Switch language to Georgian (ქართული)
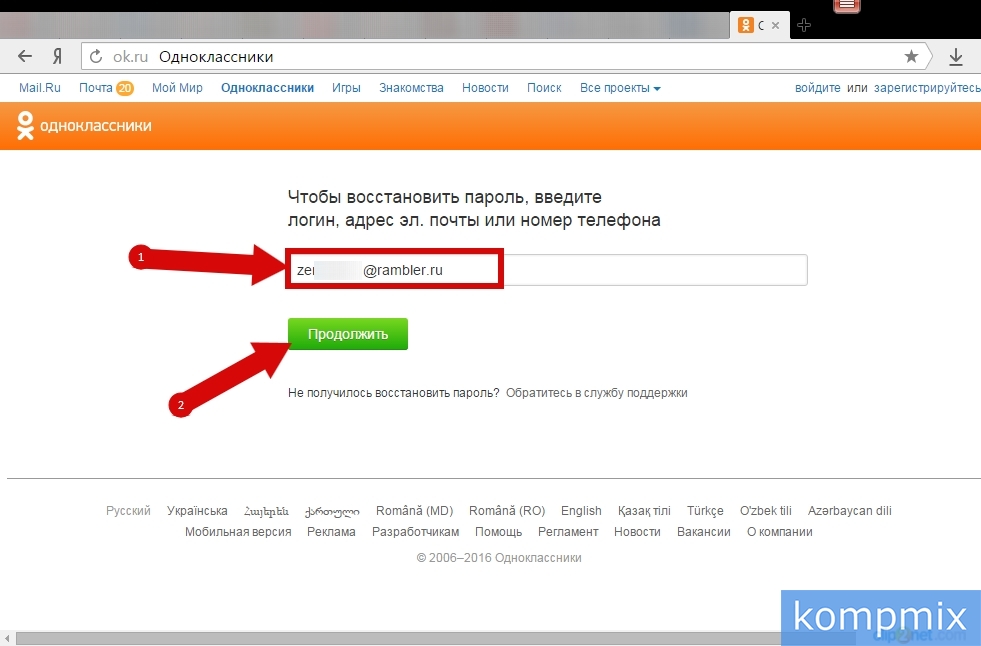Viewport: 981px width, 646px height. pyautogui.click(x=332, y=512)
